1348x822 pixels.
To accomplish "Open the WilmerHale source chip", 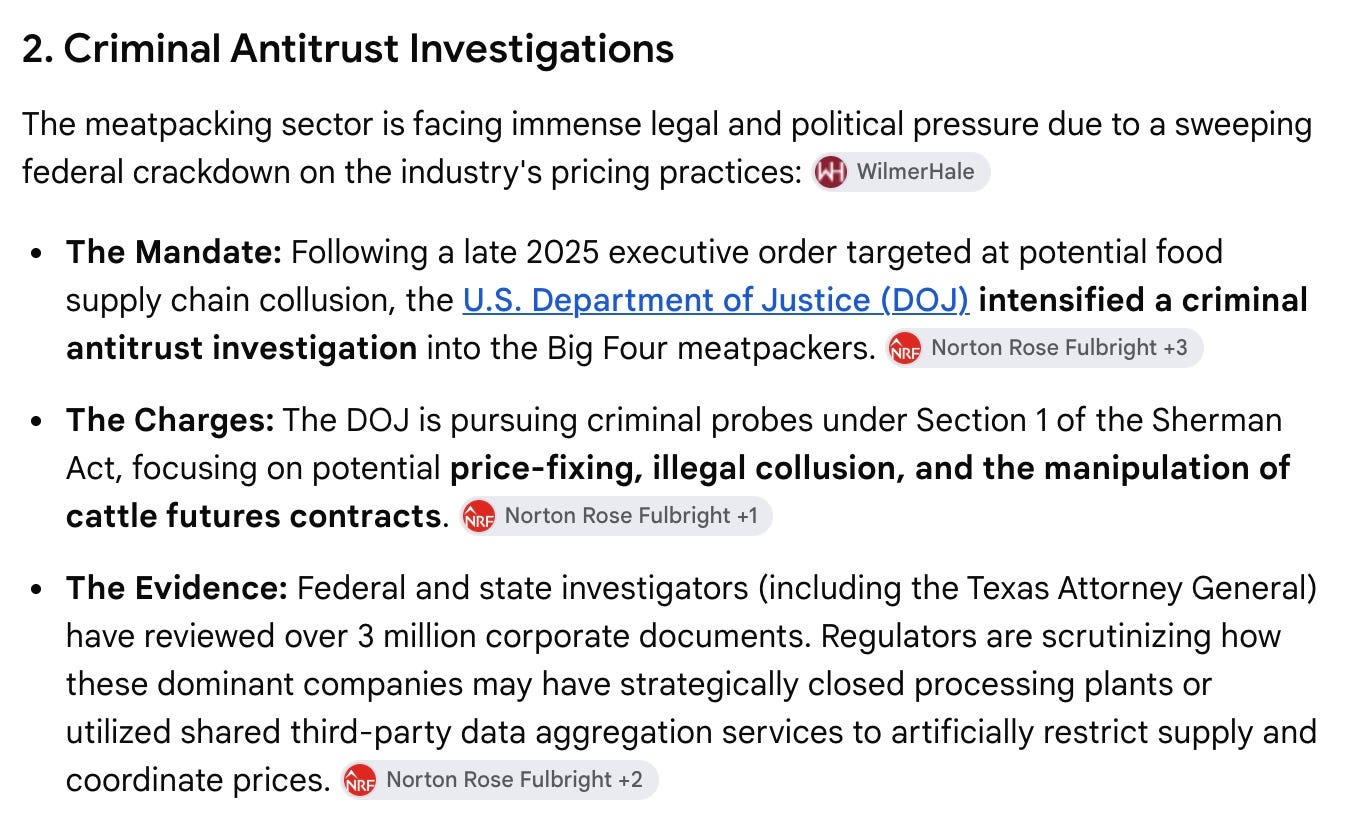I will [x=901, y=172].
